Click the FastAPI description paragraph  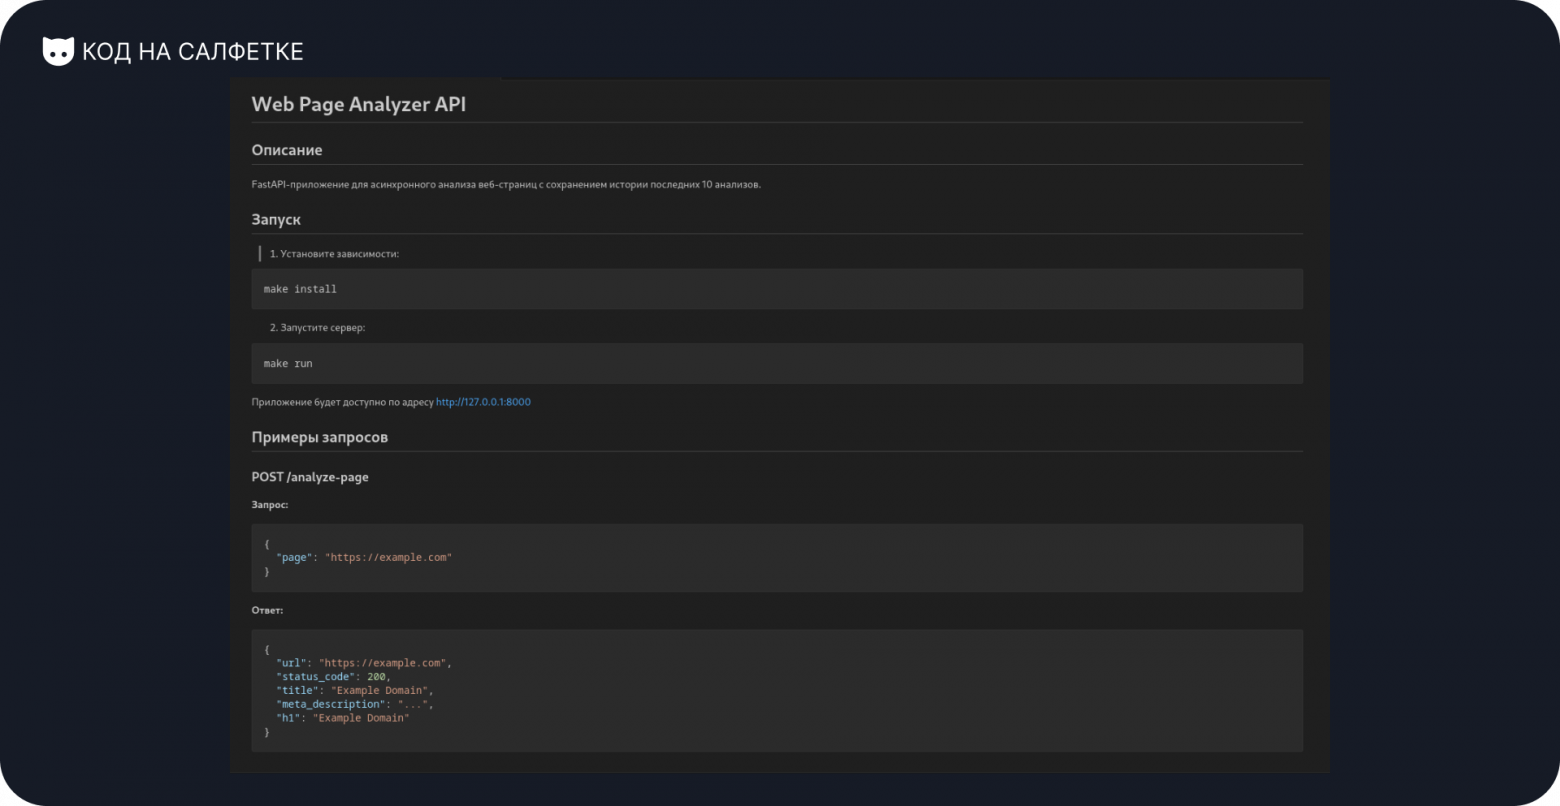(x=506, y=185)
